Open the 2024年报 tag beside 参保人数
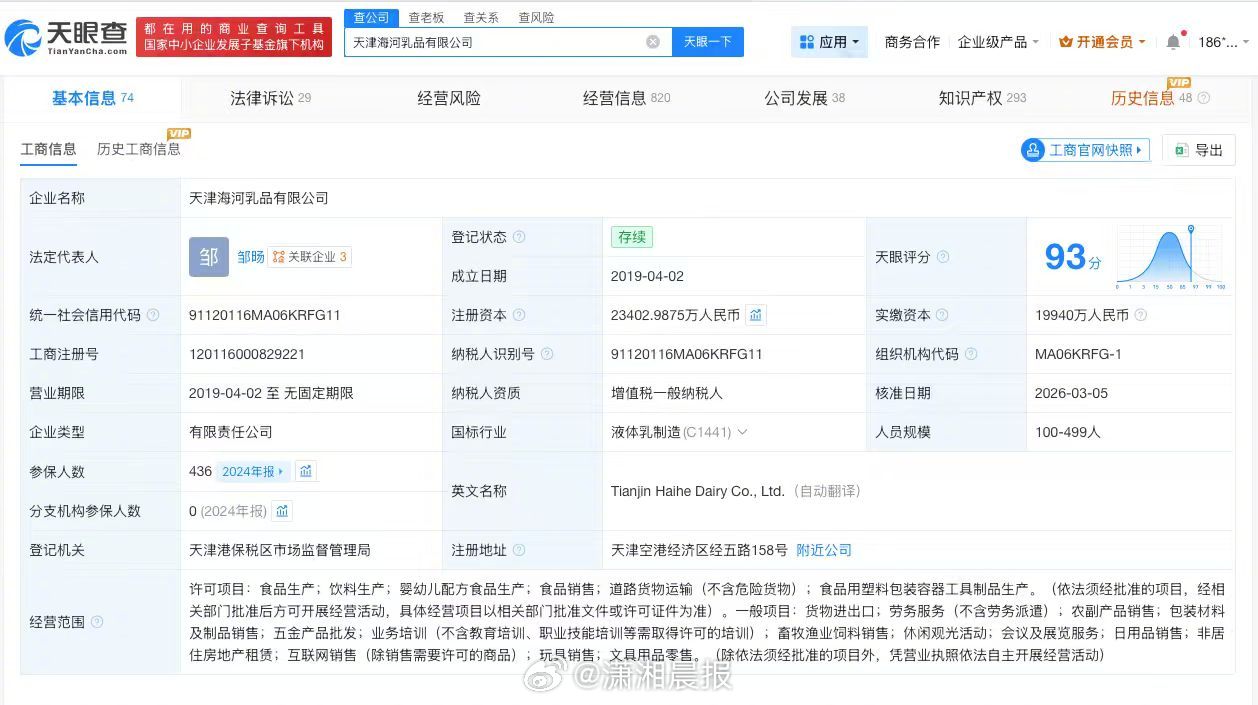 254,471
